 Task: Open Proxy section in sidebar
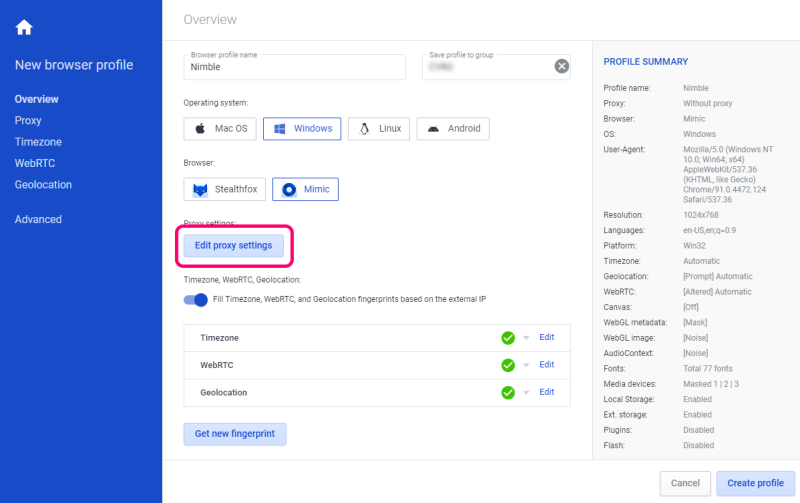pyautogui.click(x=28, y=120)
